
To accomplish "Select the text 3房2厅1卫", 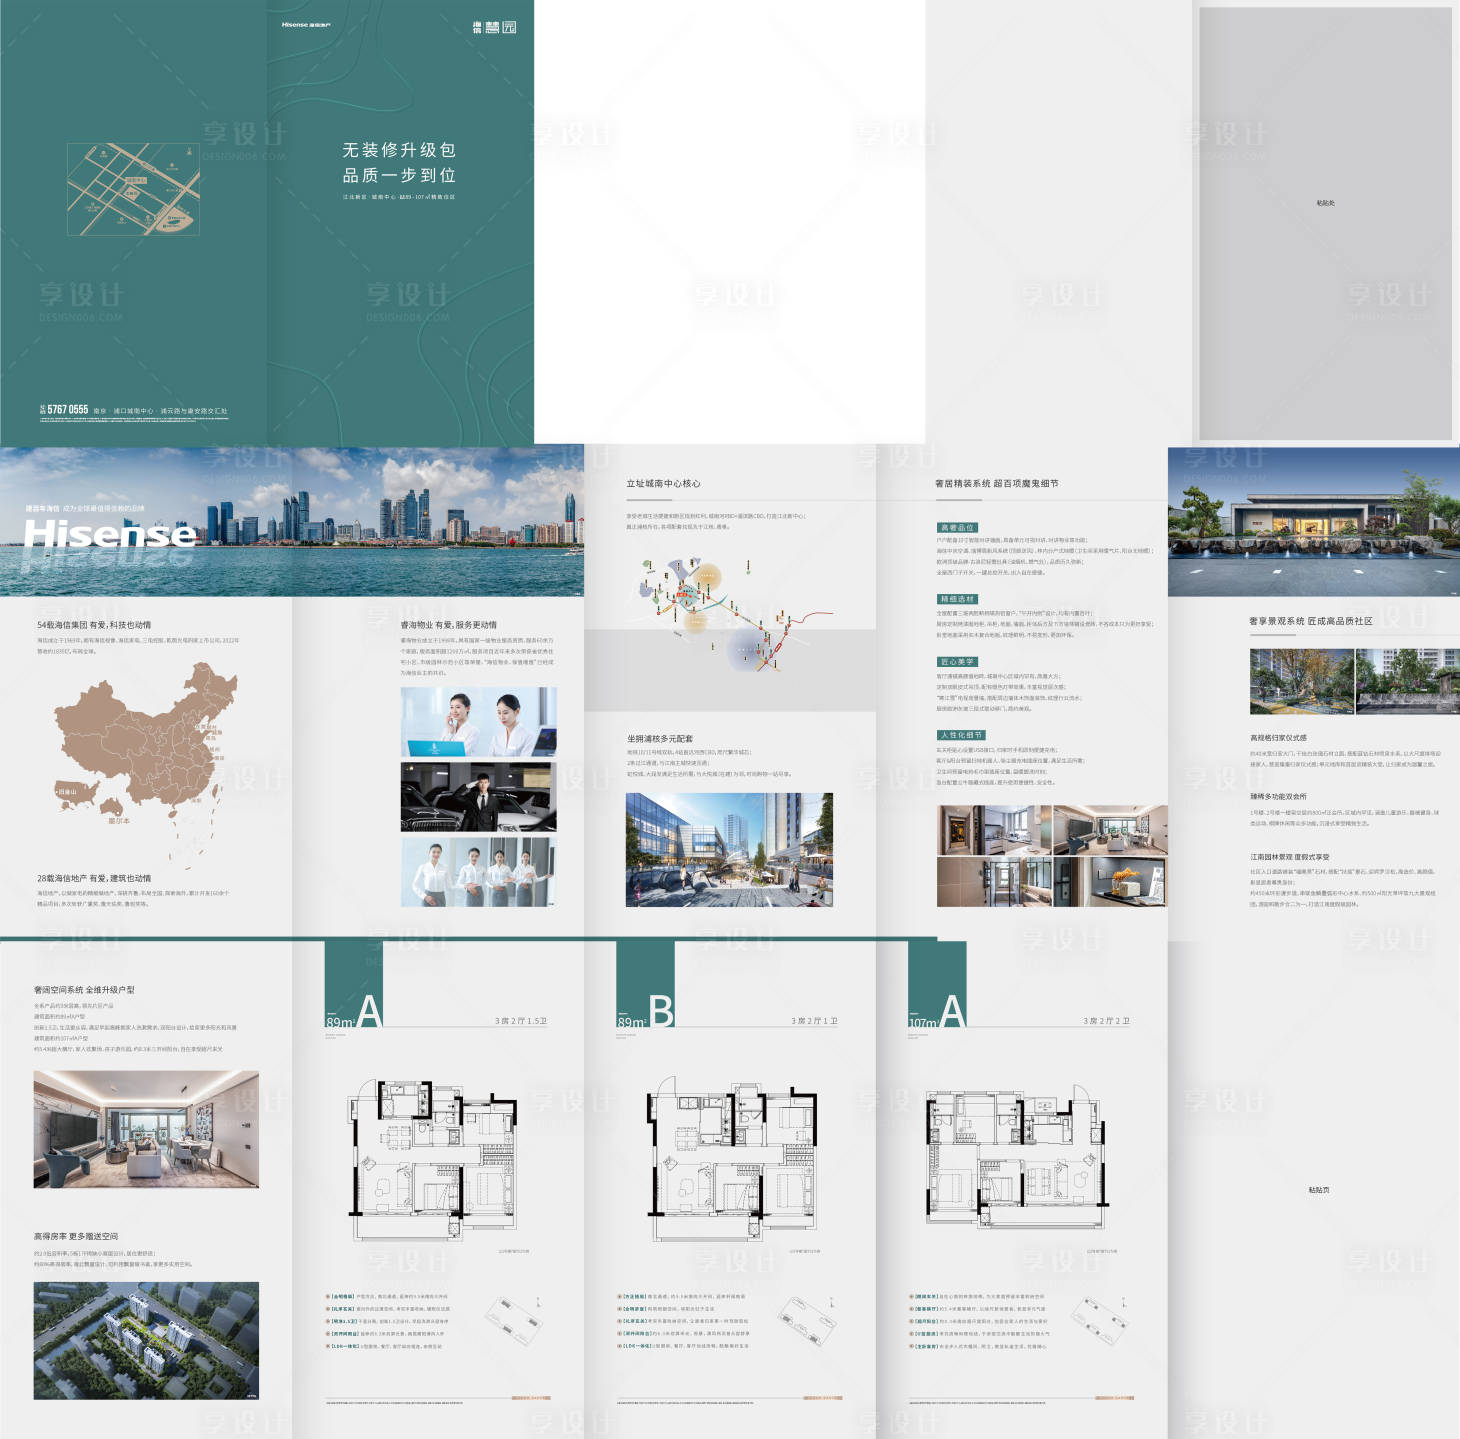I will pos(814,1021).
